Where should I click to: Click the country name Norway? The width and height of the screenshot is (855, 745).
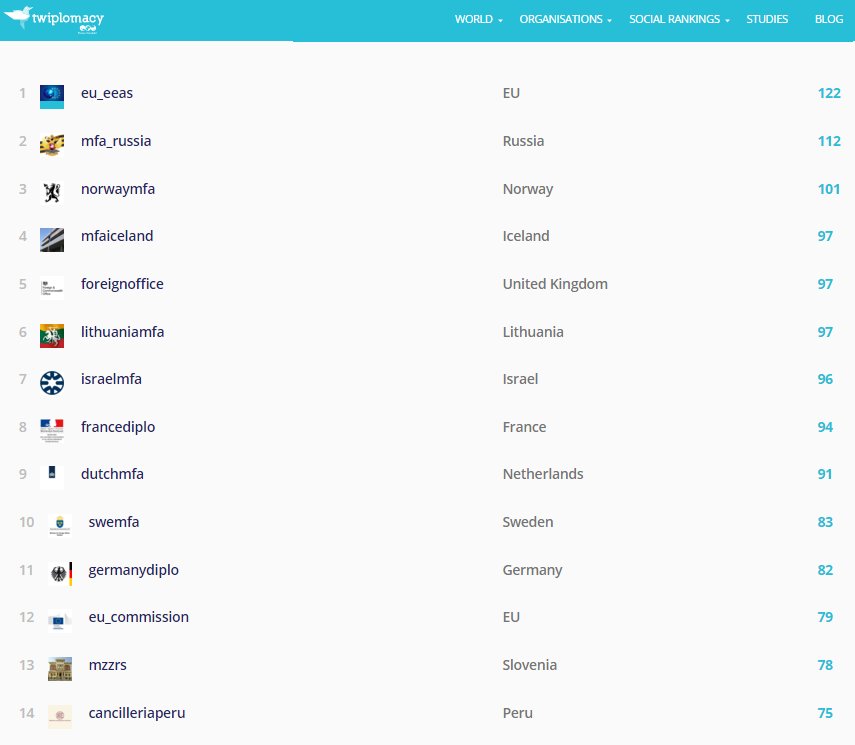point(528,189)
